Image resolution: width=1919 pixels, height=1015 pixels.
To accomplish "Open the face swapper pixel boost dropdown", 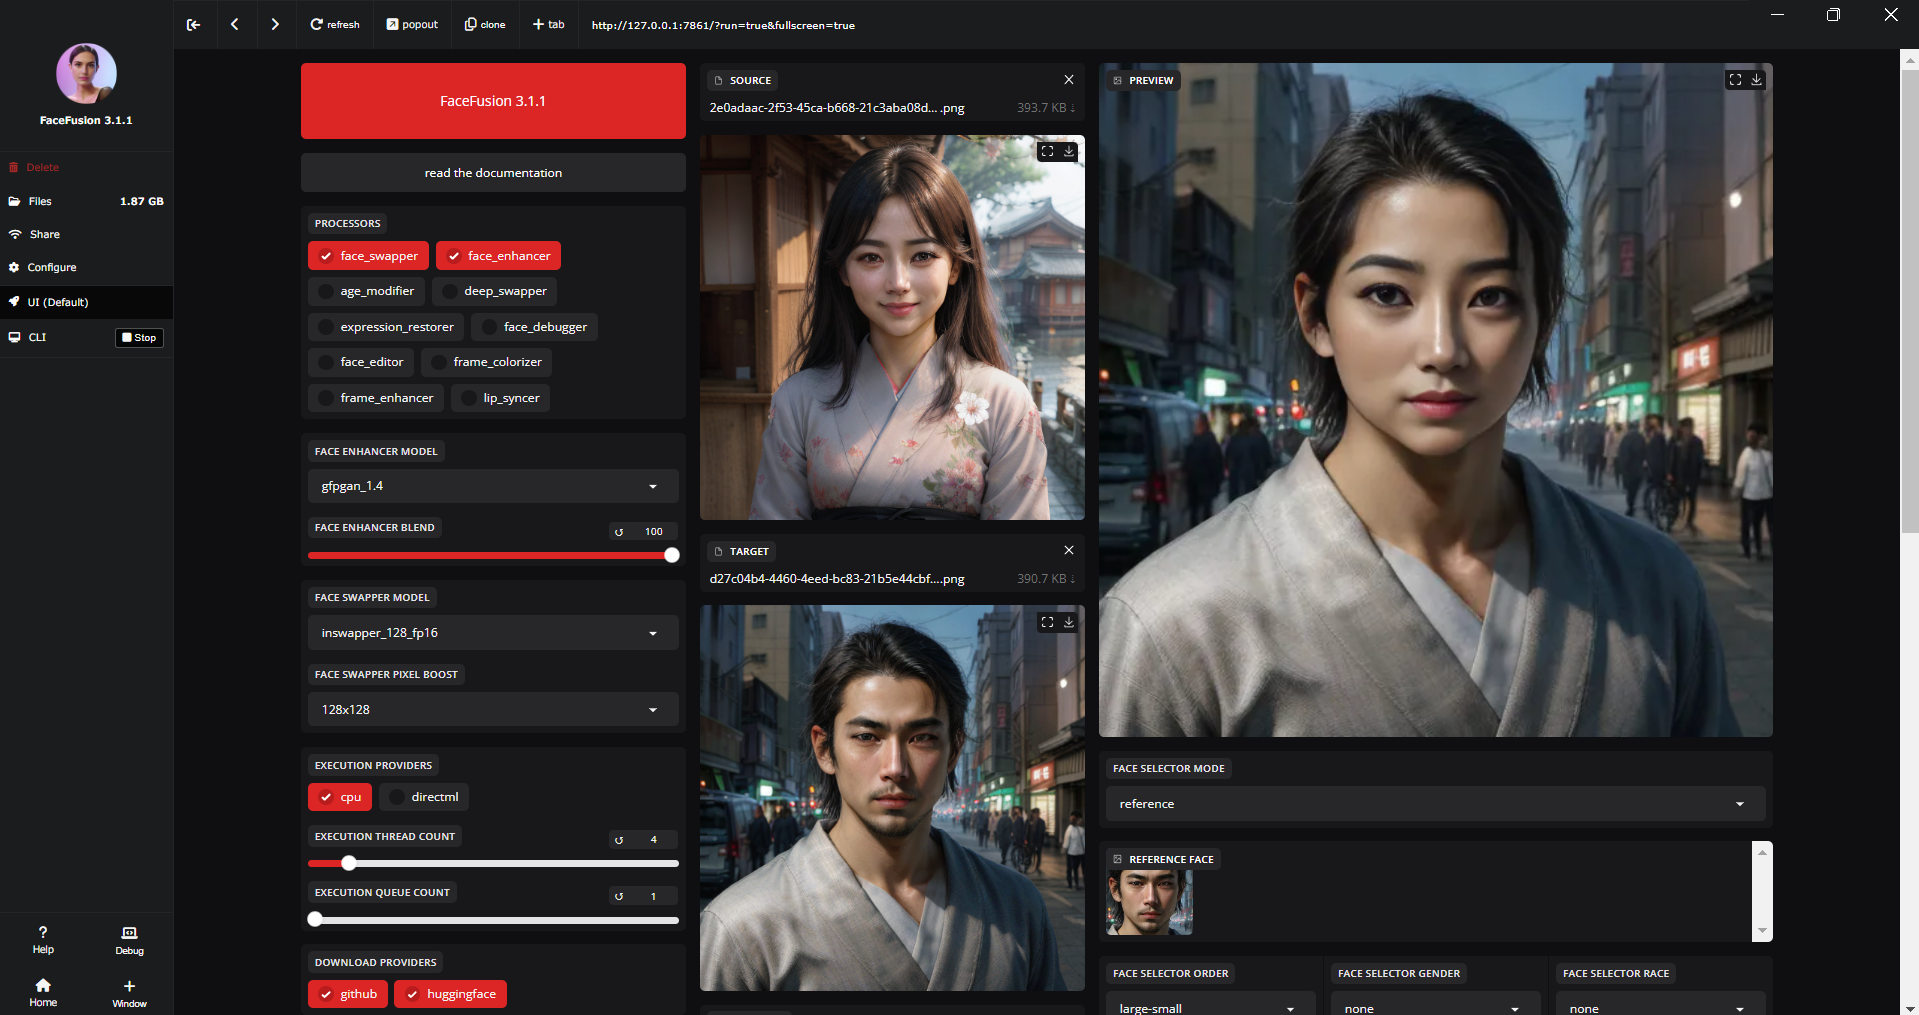I will click(x=492, y=709).
